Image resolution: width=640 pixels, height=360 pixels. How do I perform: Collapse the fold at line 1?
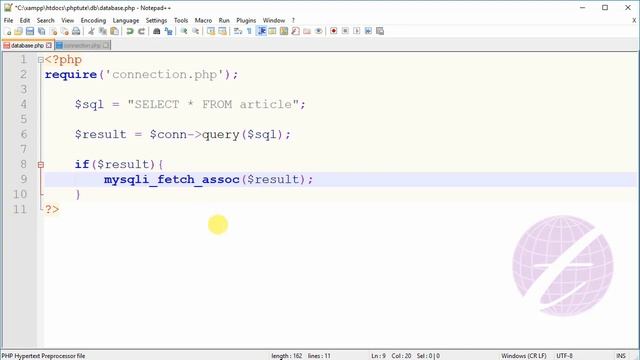point(40,60)
